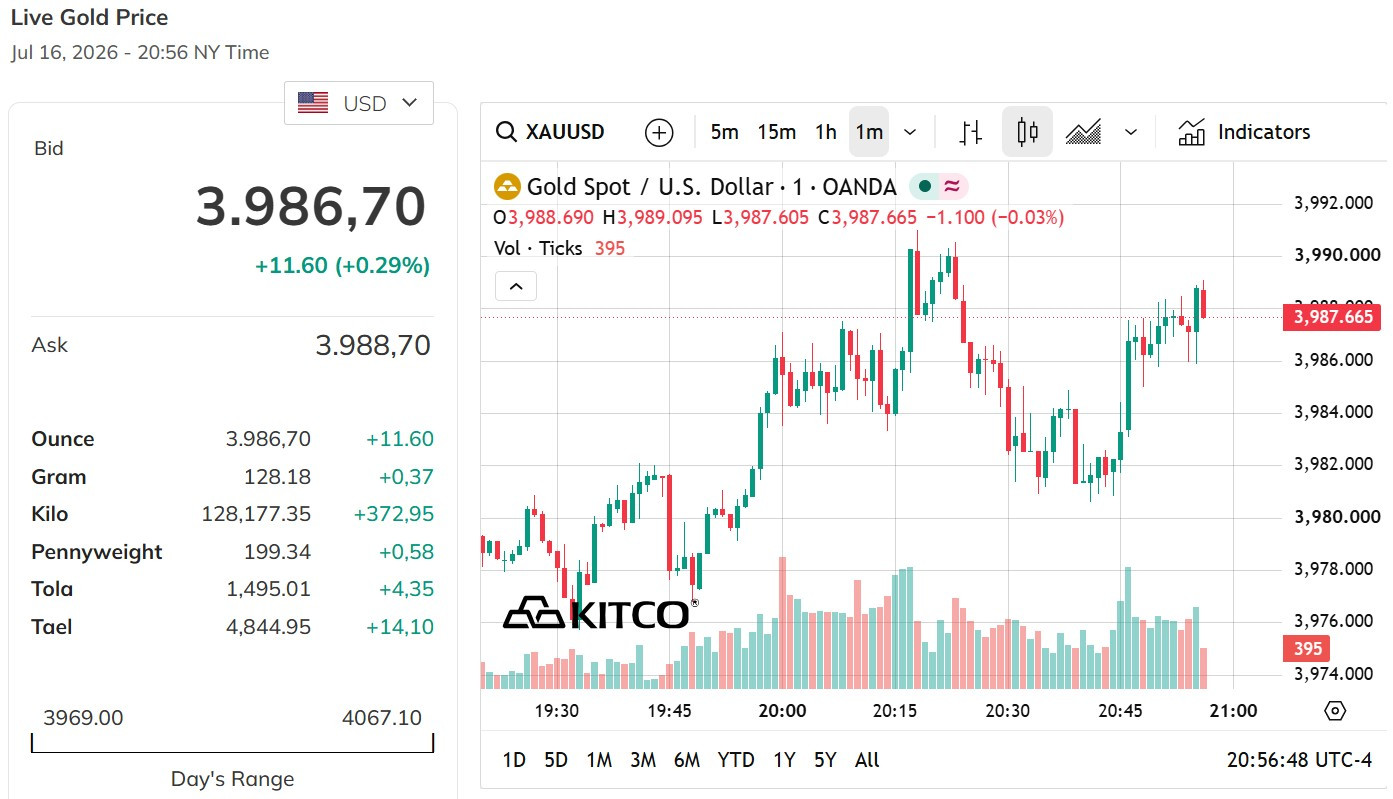Expand chart style options chevron

1131,132
